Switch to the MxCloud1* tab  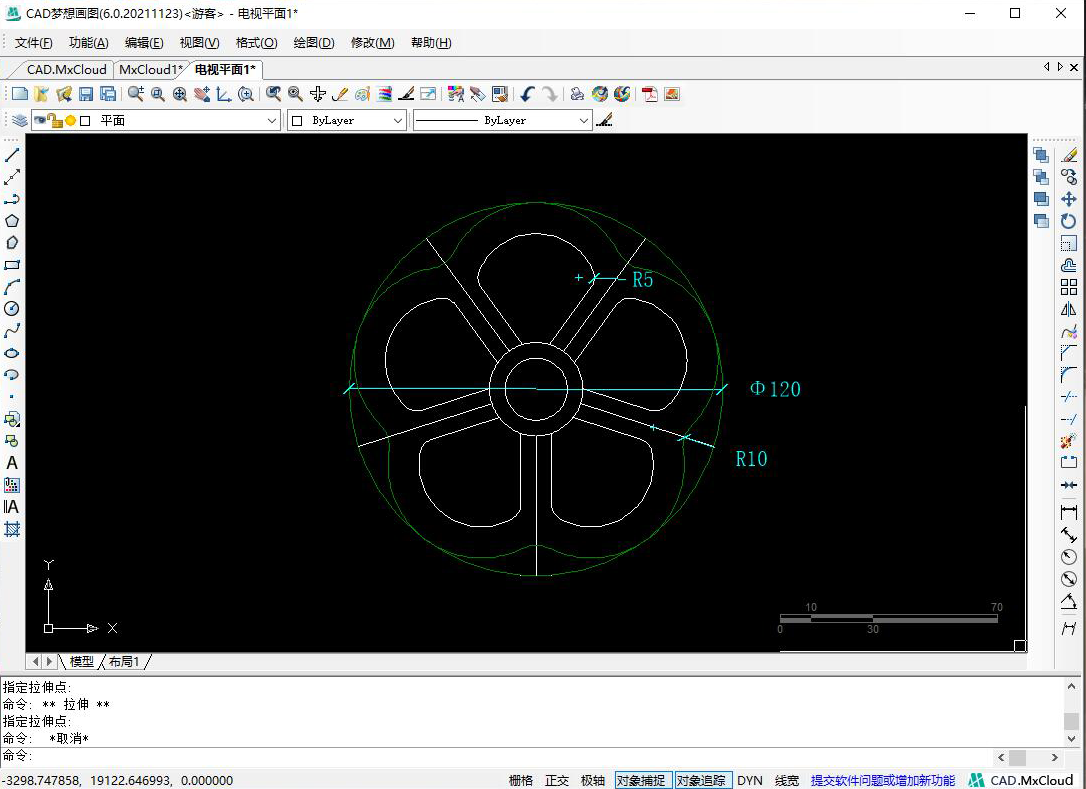coord(150,69)
